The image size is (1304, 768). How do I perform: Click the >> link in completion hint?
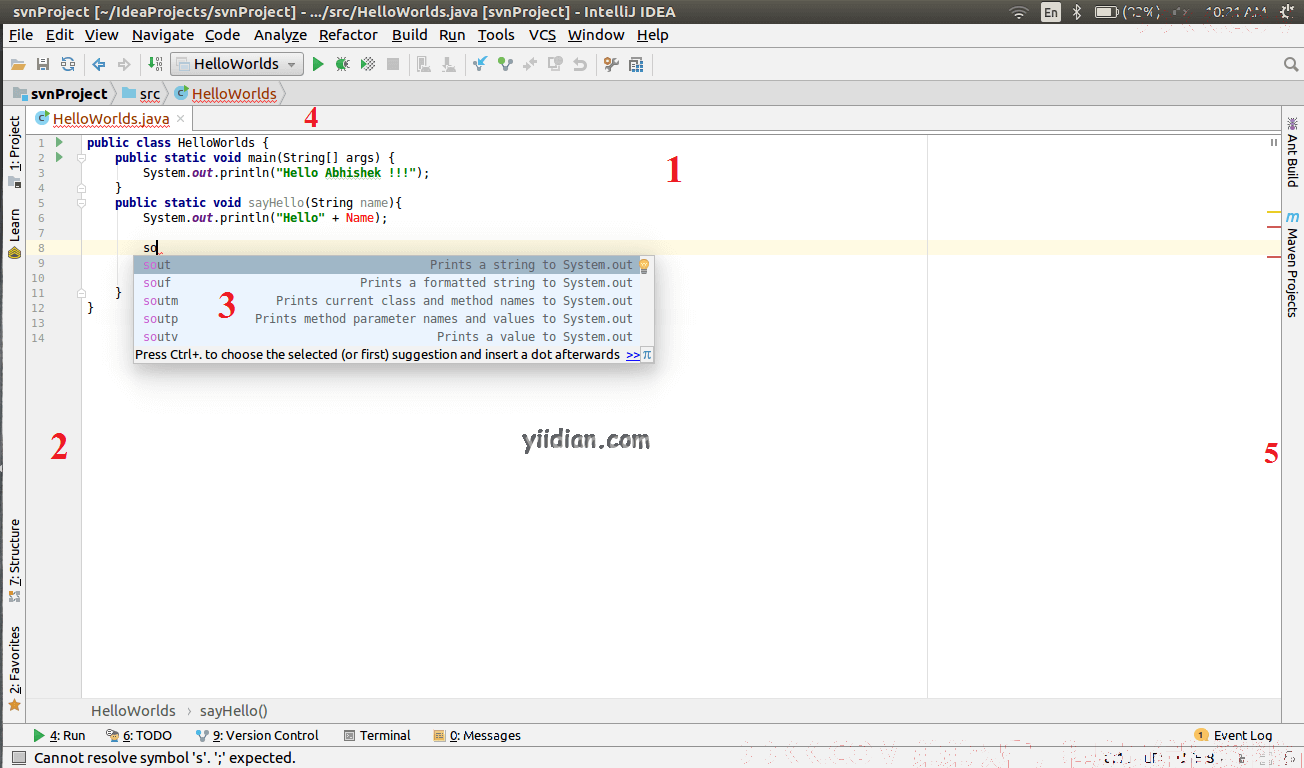(633, 355)
